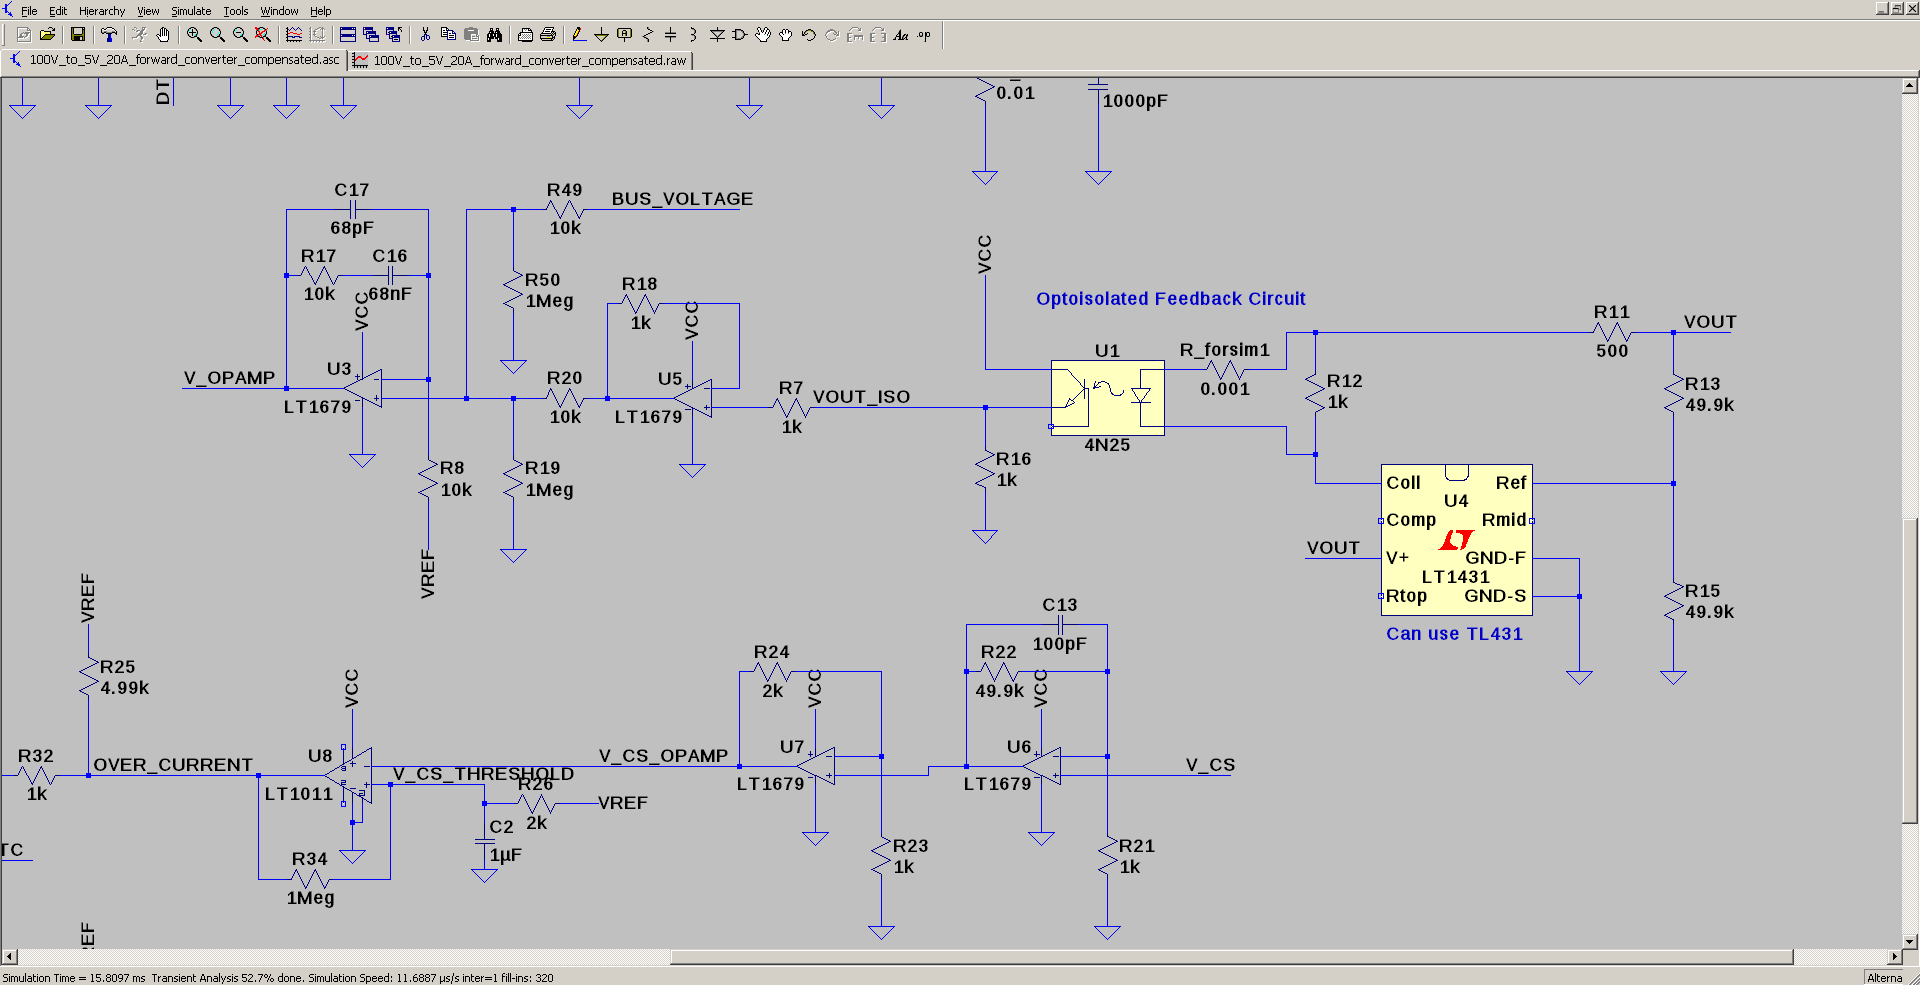The width and height of the screenshot is (1920, 985).
Task: Click the C17 68pF capacitor value
Action: point(352,228)
